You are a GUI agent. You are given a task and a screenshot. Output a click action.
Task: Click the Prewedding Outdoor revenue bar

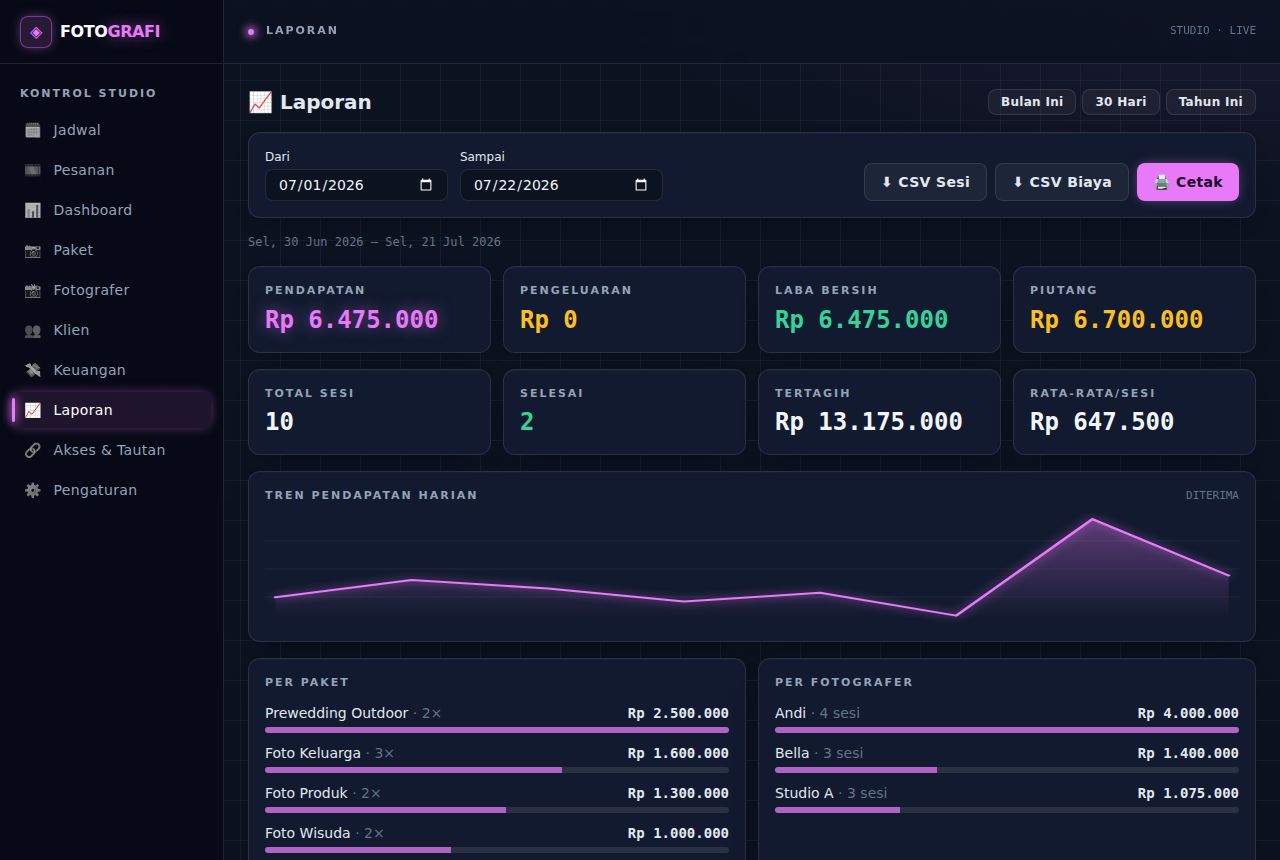click(x=497, y=730)
